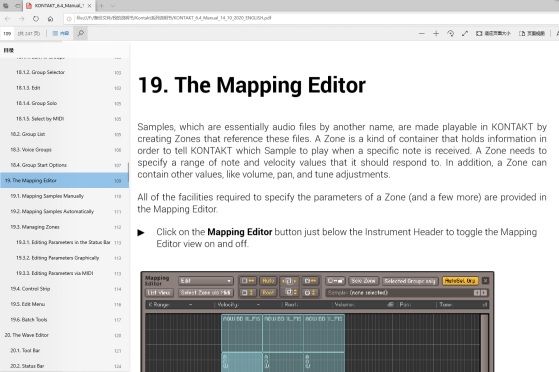559x372 pixels.
Task: Refresh the current page
Action: (x=36, y=19)
